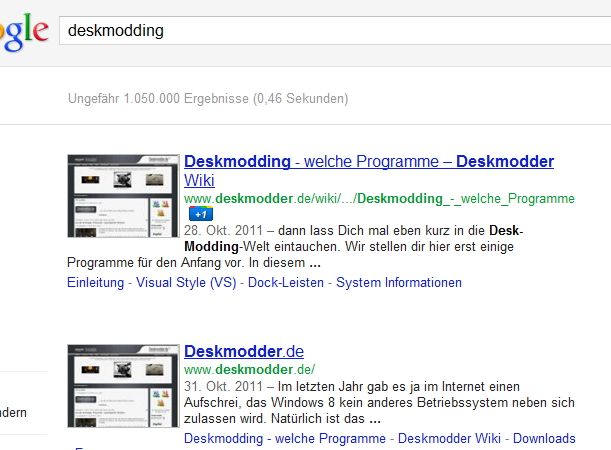The image size is (611, 450).
Task: Open the 'Einleitung' sitelink
Action: click(95, 283)
